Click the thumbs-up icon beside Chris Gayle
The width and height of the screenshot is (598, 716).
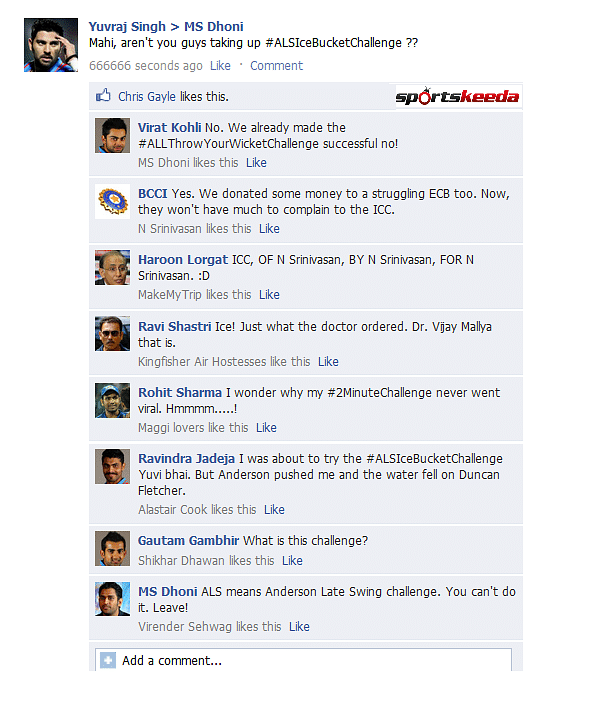103,95
